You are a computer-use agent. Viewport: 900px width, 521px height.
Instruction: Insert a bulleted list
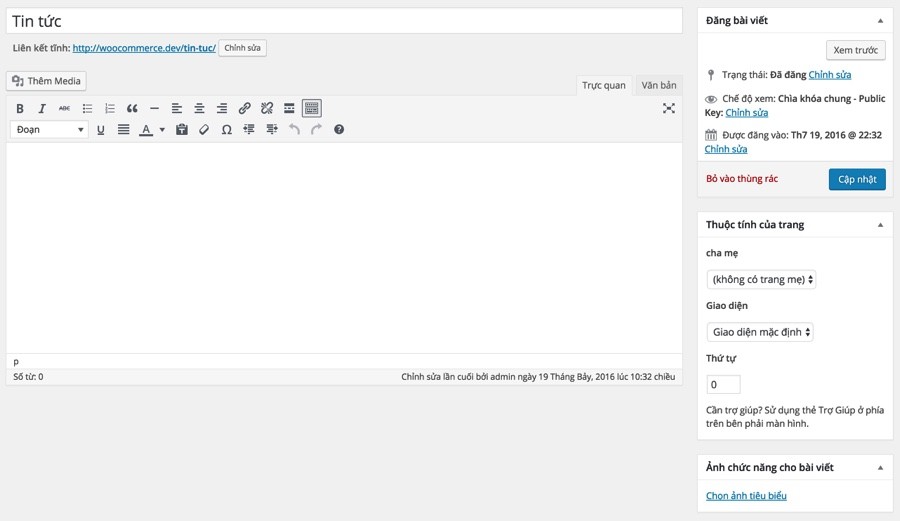pyautogui.click(x=87, y=108)
